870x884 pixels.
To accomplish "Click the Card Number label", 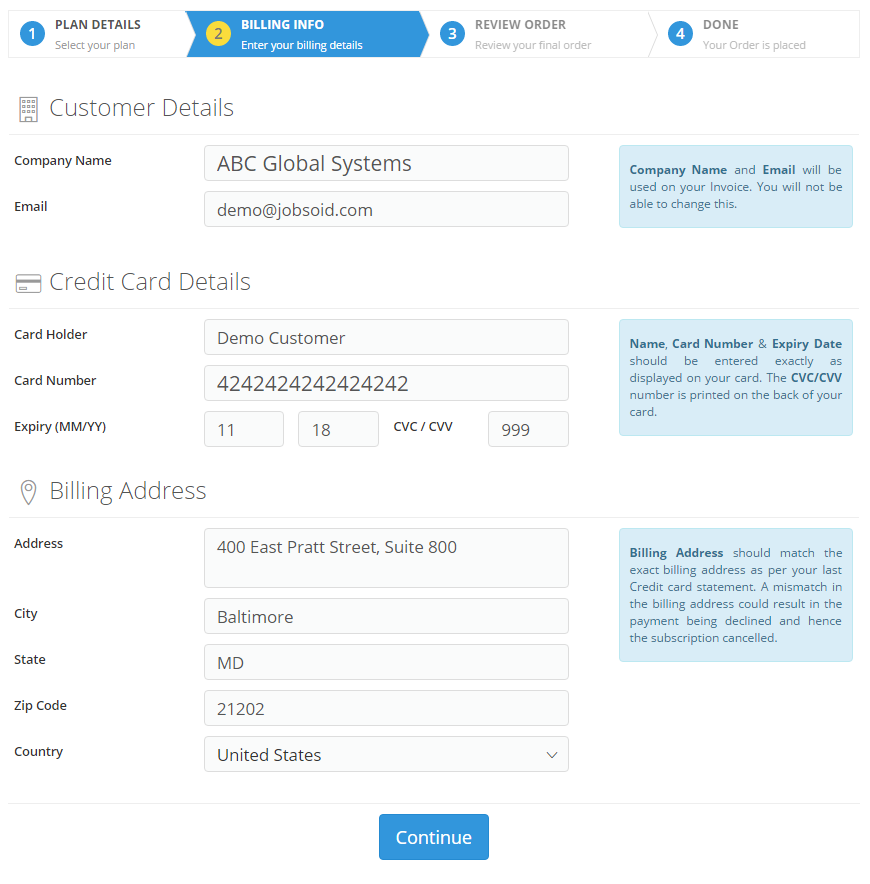I will [x=55, y=381].
